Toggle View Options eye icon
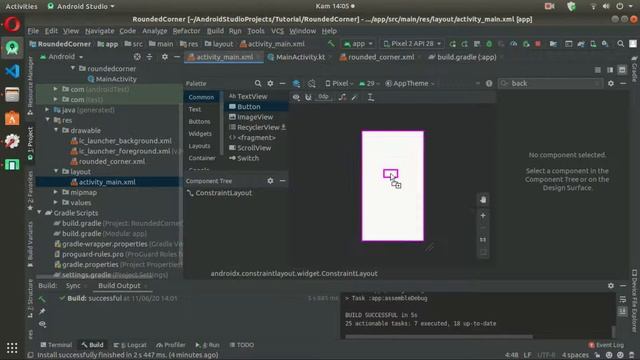This screenshot has width=640, height=360. pos(296,97)
